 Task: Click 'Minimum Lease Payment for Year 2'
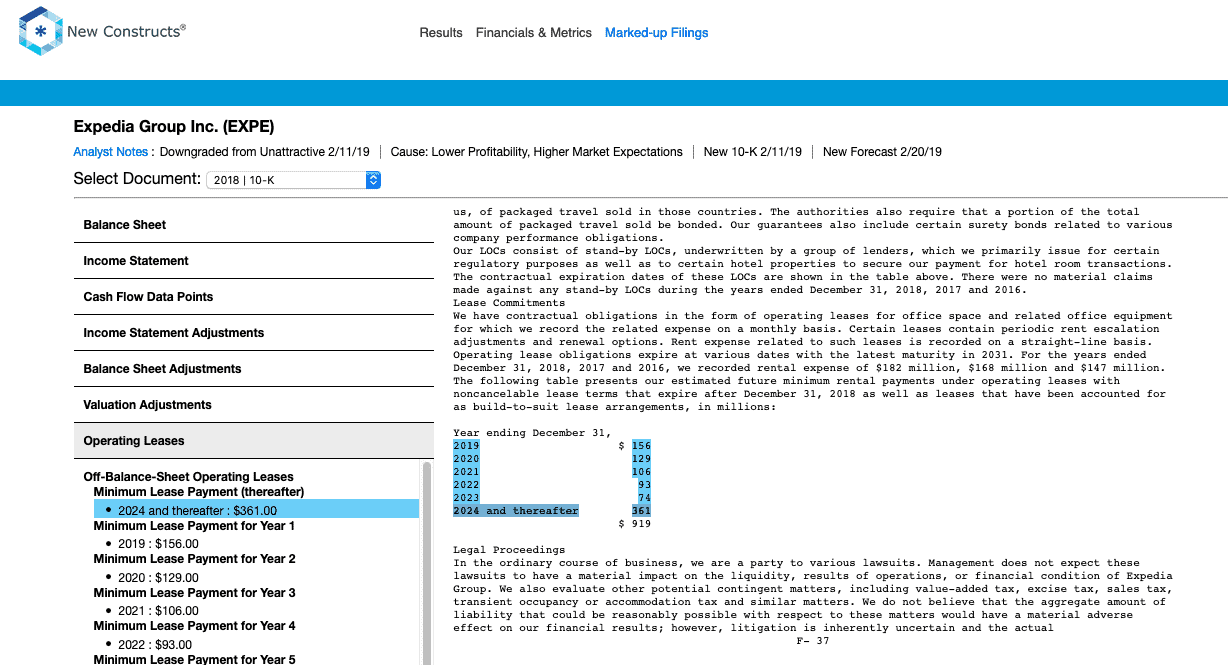[x=194, y=559]
